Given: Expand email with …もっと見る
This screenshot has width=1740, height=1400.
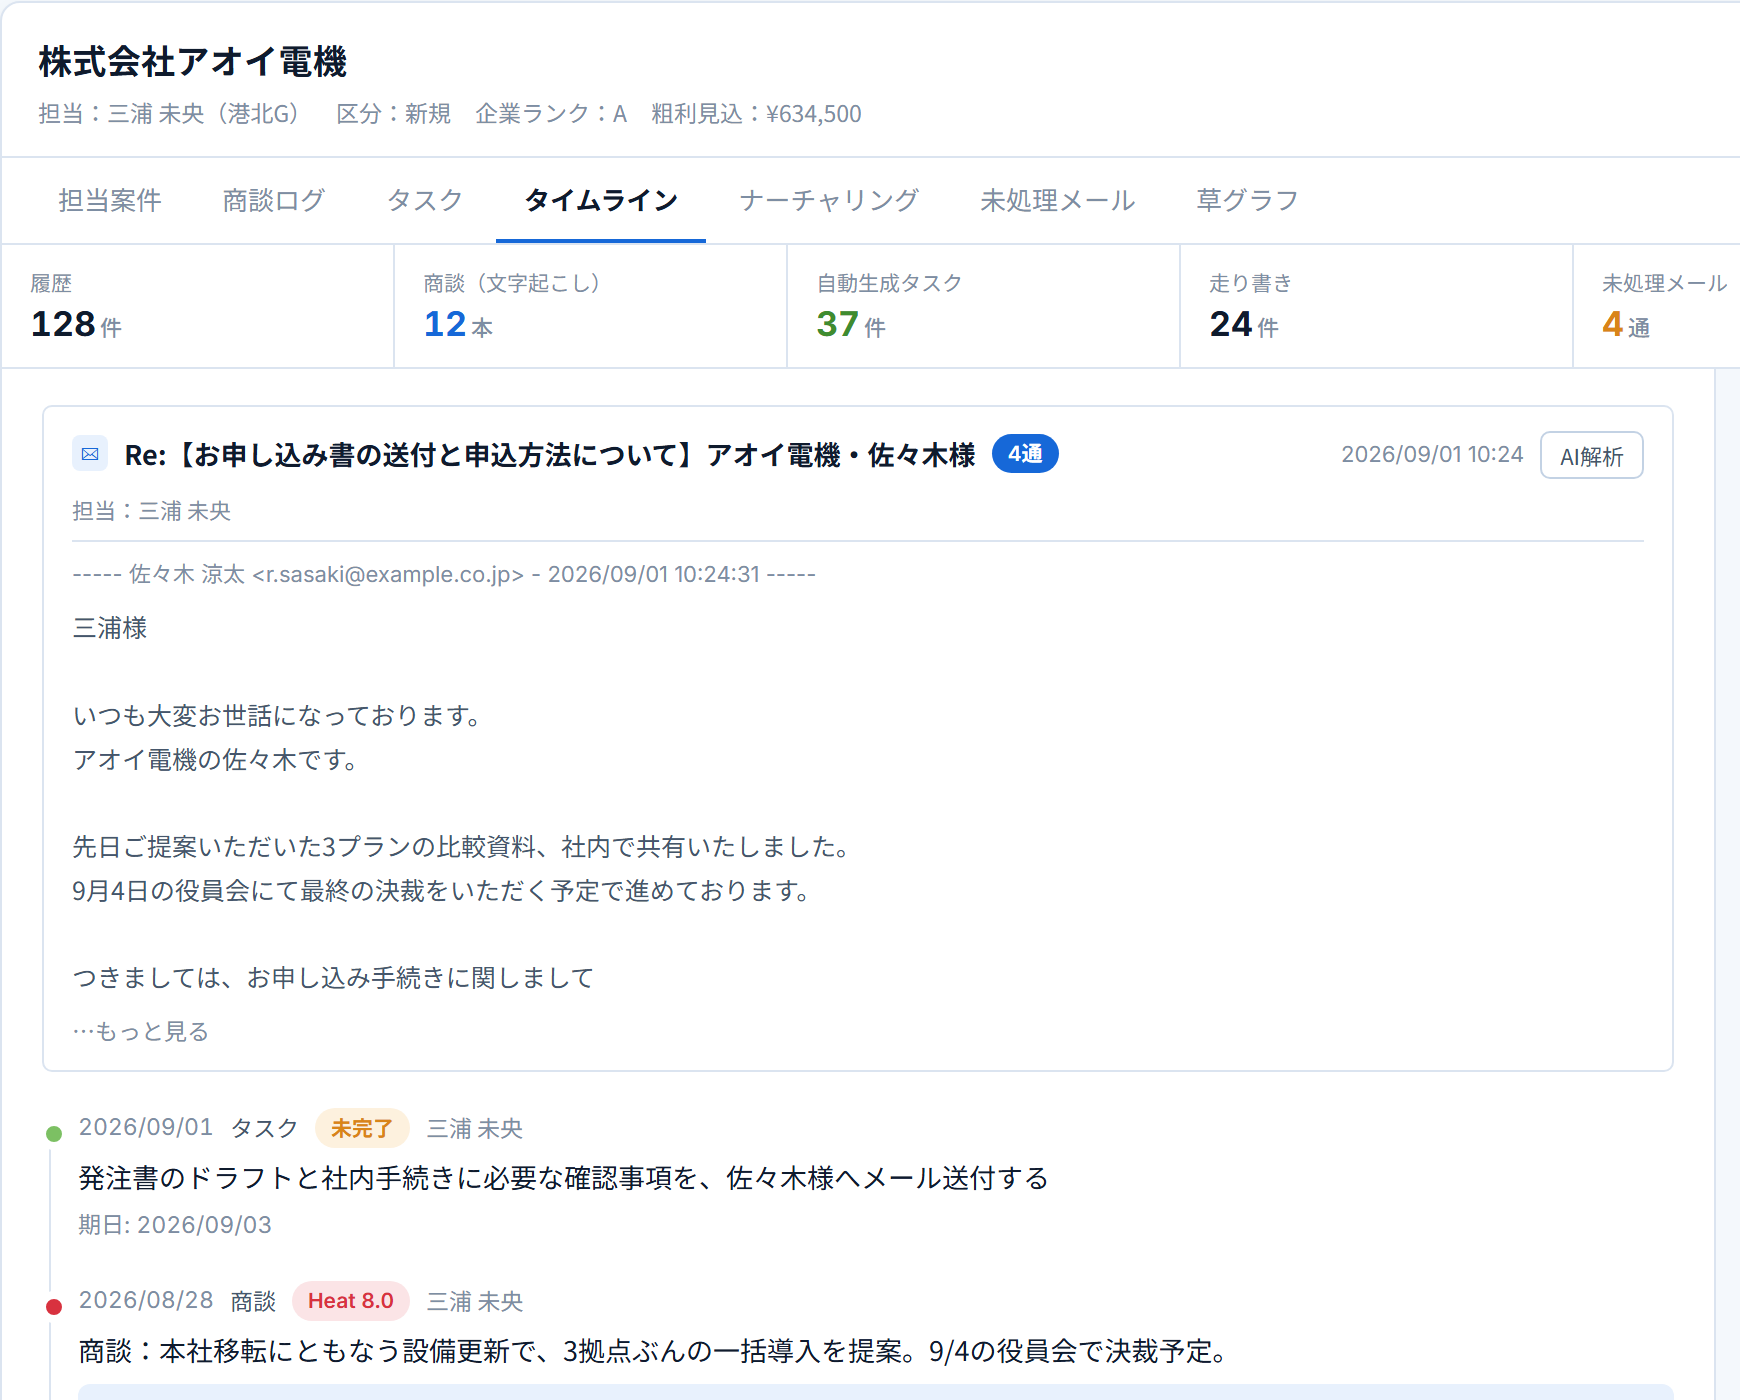Looking at the screenshot, I should 141,1031.
